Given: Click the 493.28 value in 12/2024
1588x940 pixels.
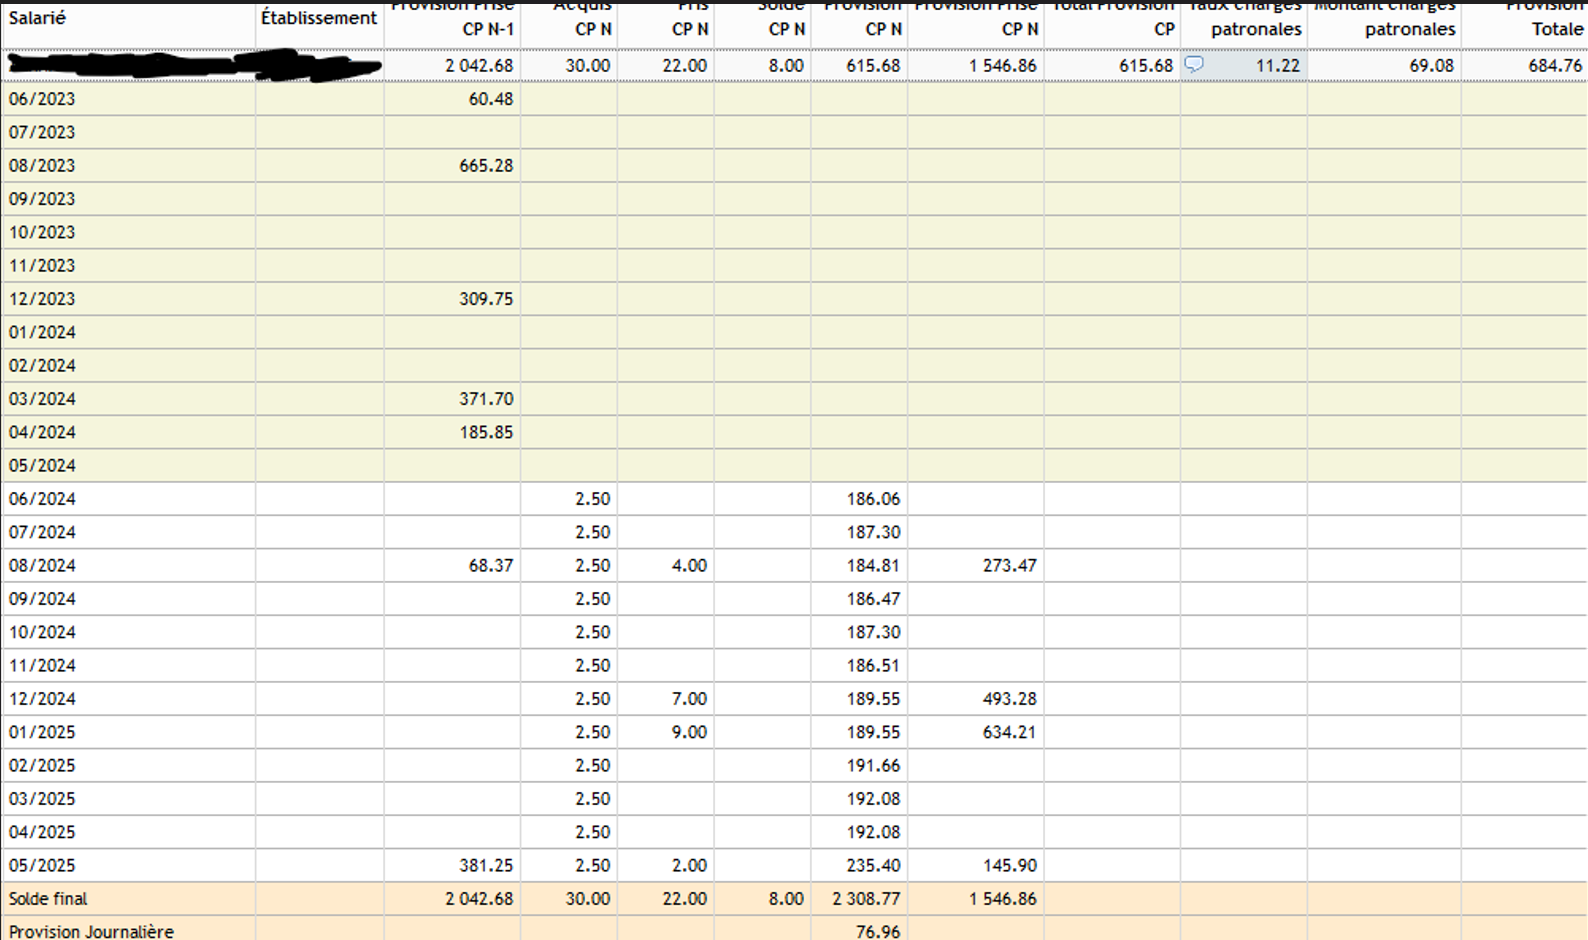Looking at the screenshot, I should point(1010,699).
